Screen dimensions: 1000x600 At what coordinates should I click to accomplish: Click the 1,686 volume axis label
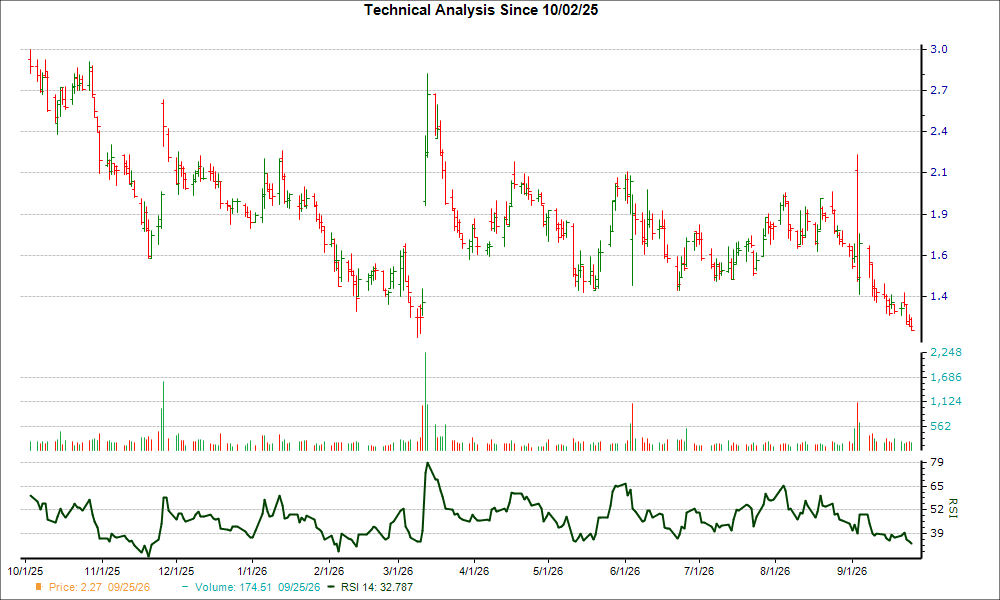[946, 377]
